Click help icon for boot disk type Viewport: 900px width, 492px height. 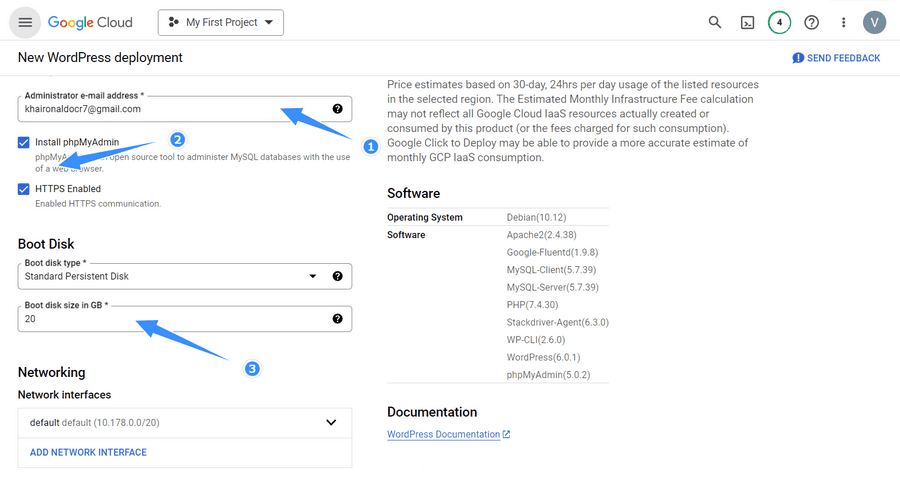pyautogui.click(x=338, y=276)
